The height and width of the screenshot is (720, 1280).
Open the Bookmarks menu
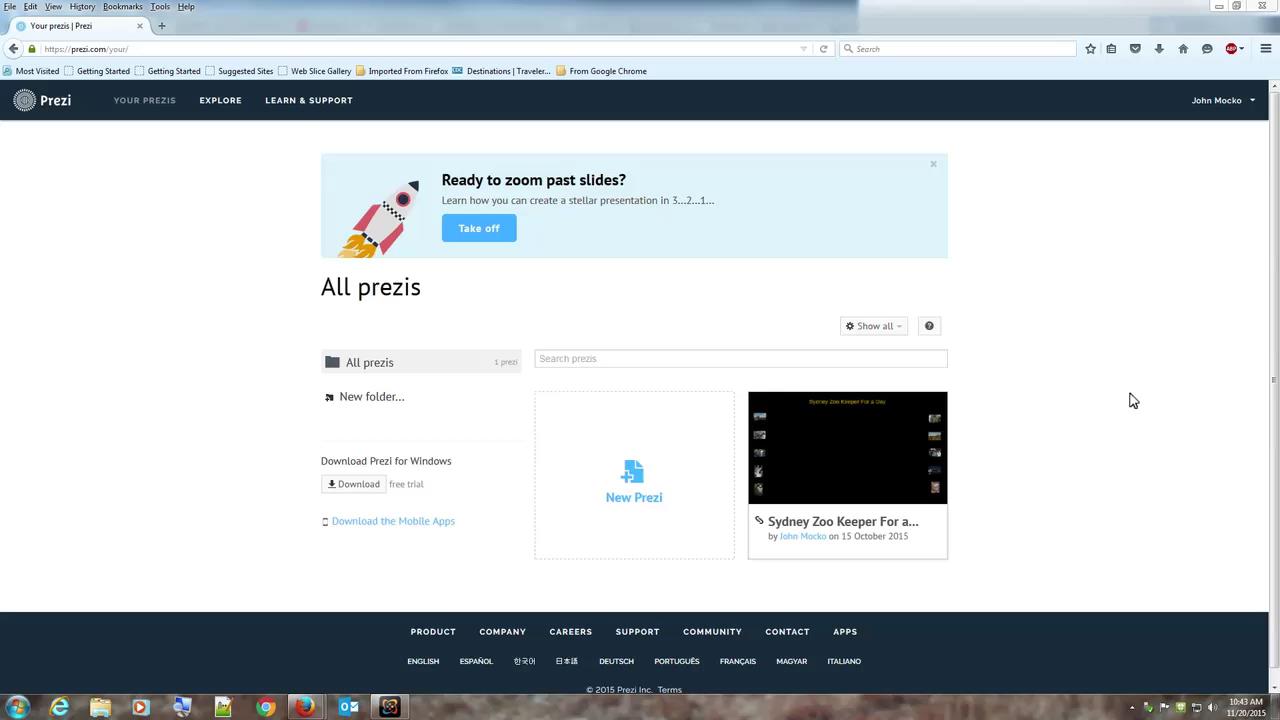coord(123,6)
